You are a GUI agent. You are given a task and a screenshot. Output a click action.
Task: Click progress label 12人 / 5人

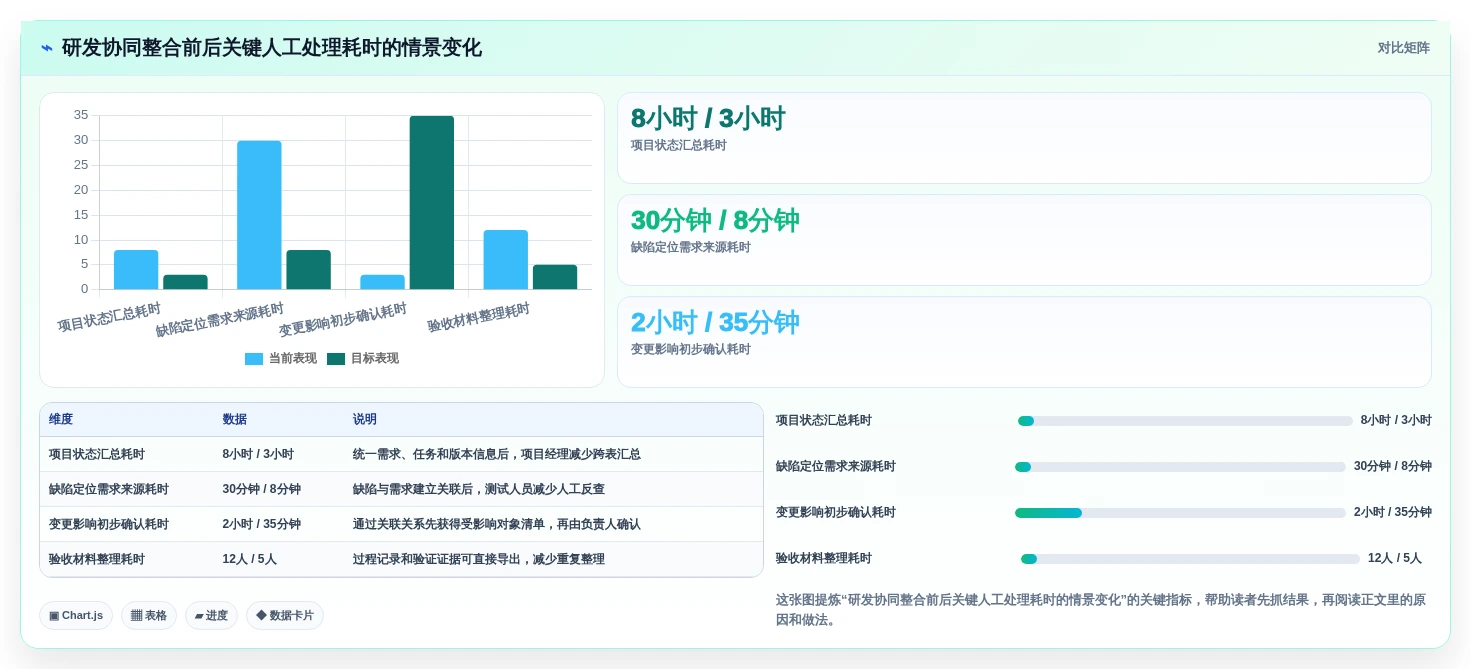1395,559
